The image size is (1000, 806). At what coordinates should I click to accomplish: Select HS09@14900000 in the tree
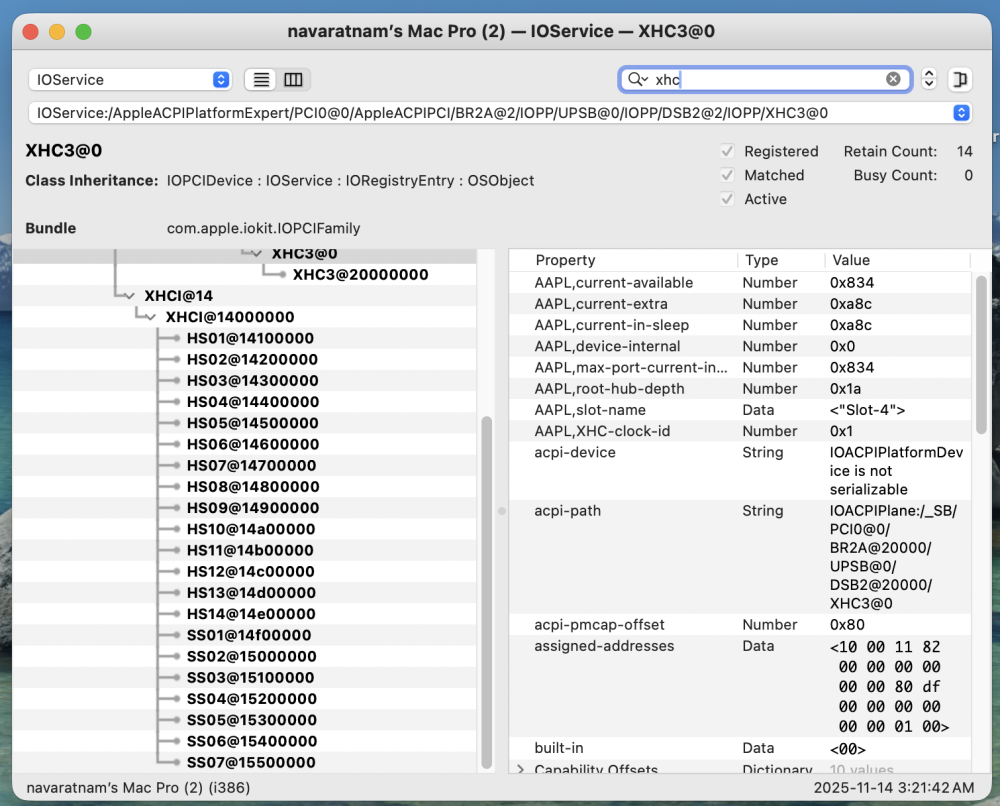253,508
